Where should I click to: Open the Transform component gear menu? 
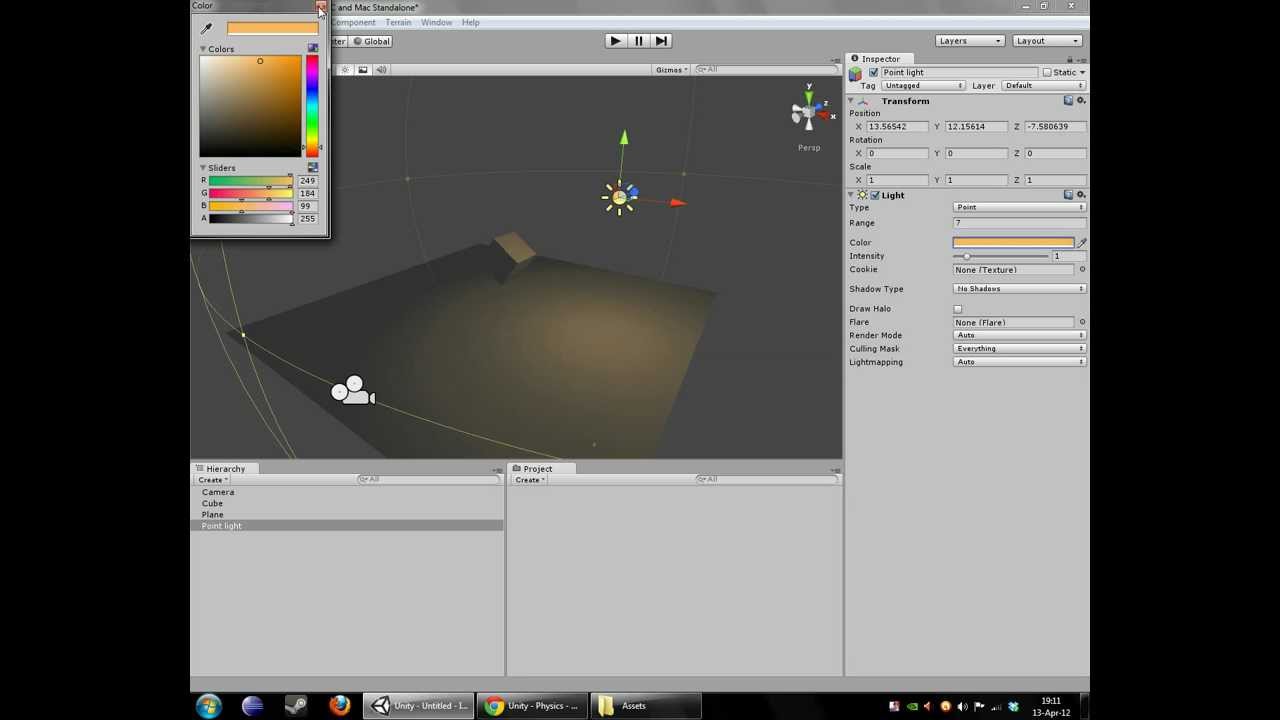point(1080,101)
